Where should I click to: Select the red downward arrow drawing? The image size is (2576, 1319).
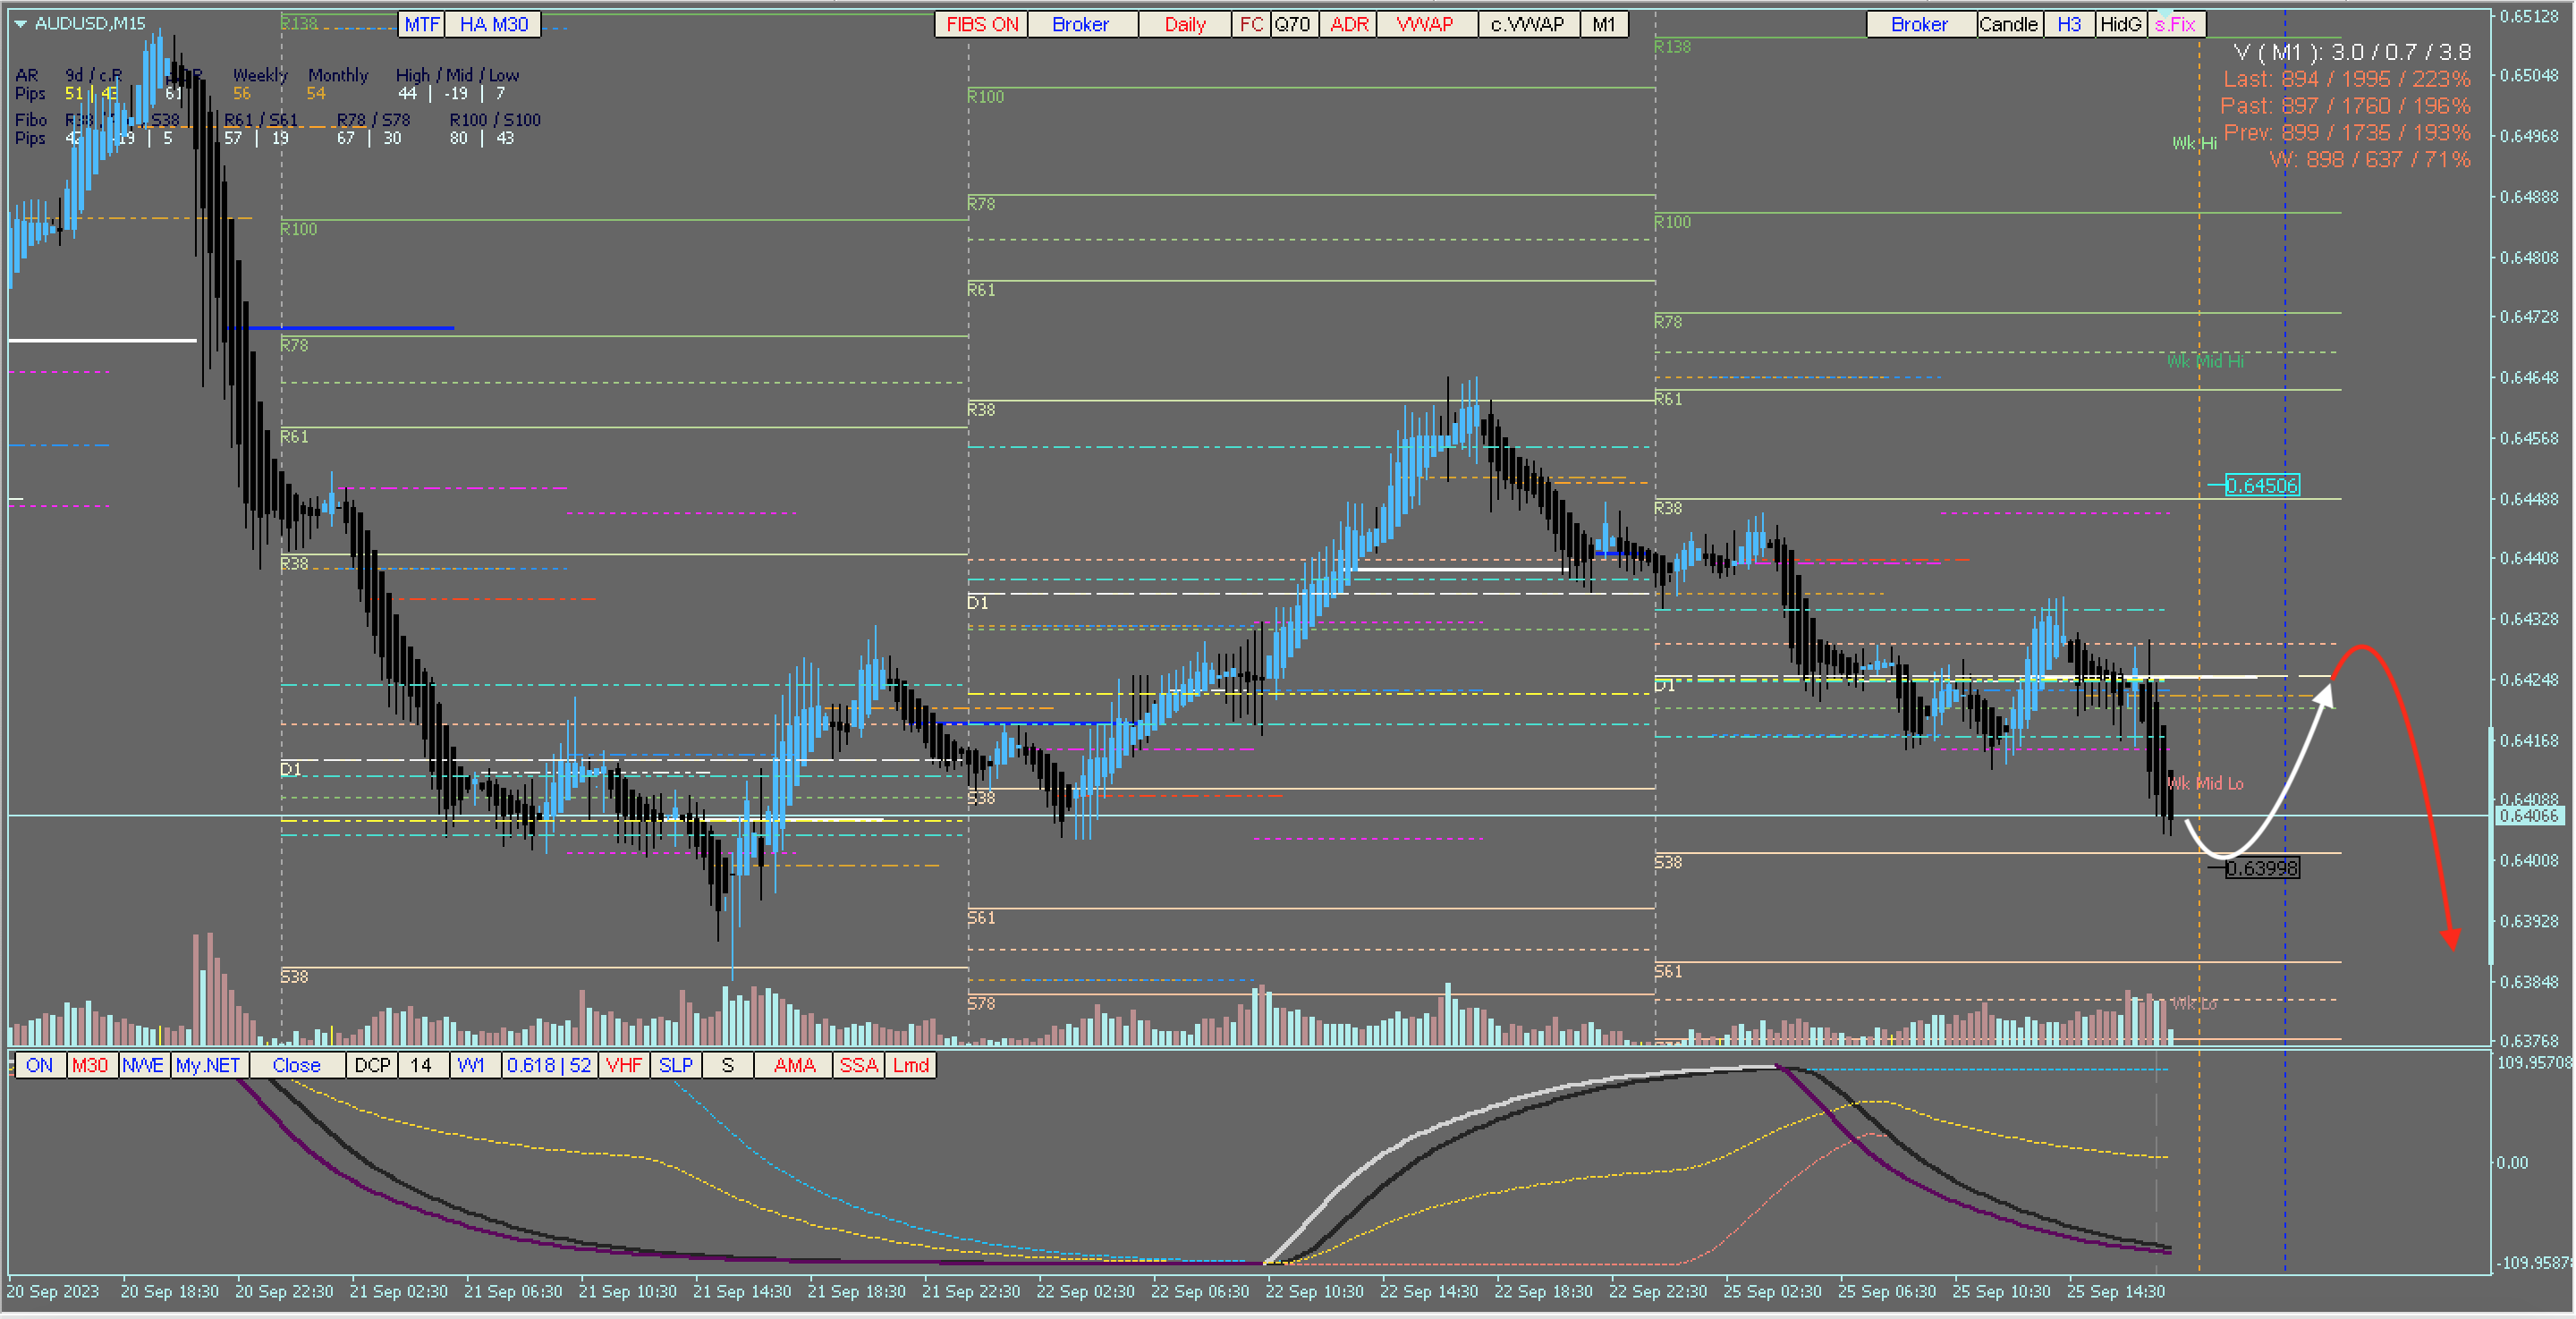click(x=2420, y=780)
